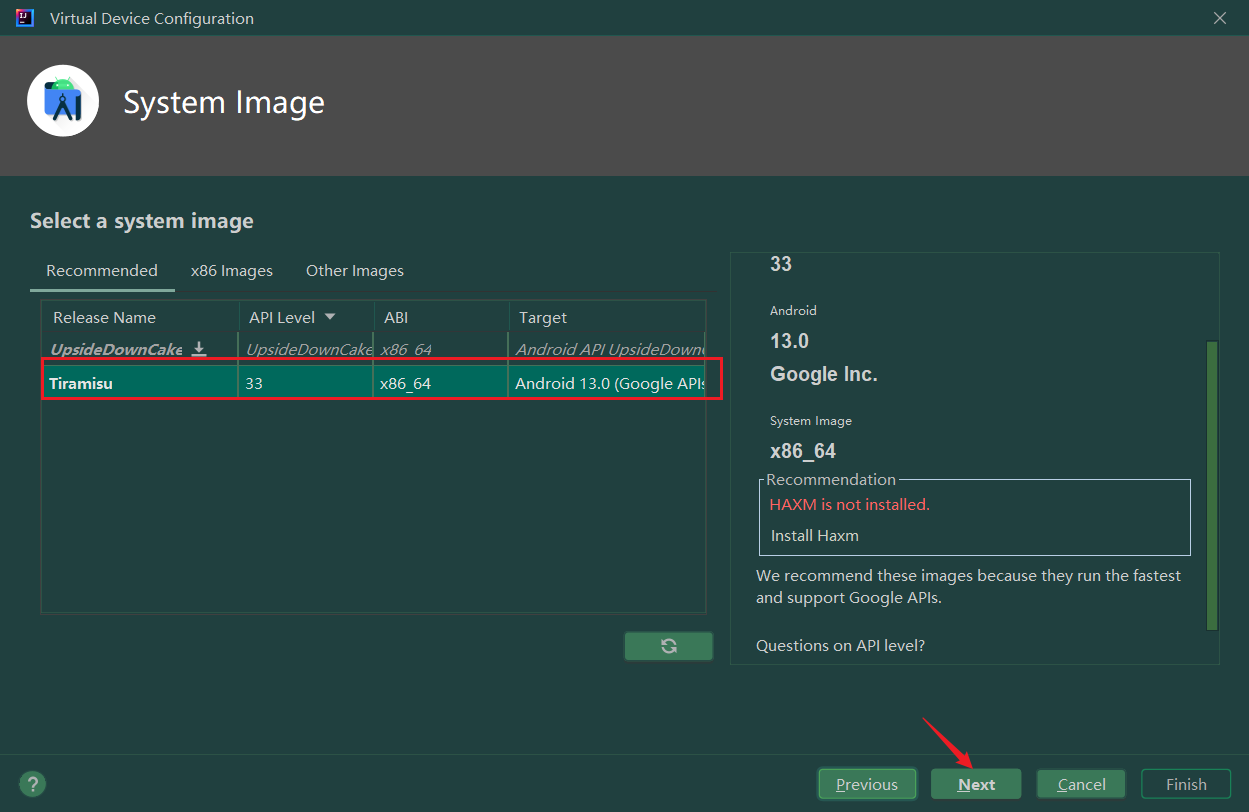1249x812 pixels.
Task: Click the Android Studio logo in the header
Action: click(x=63, y=100)
